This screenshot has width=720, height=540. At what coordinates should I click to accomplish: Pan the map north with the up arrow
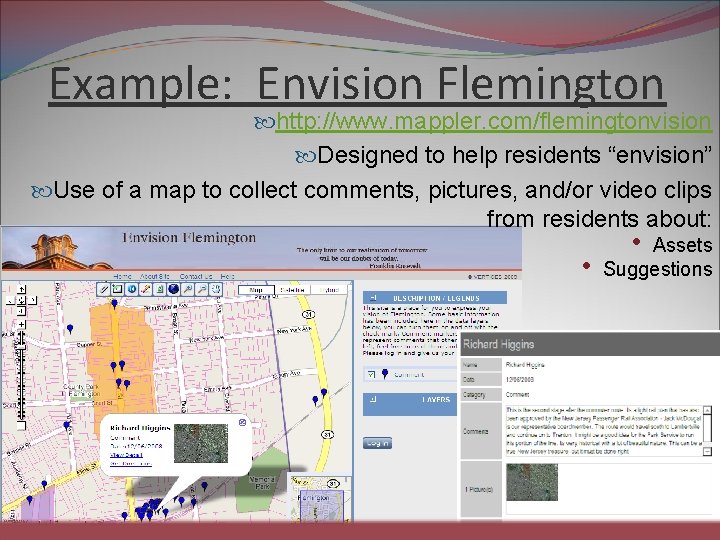point(21,289)
